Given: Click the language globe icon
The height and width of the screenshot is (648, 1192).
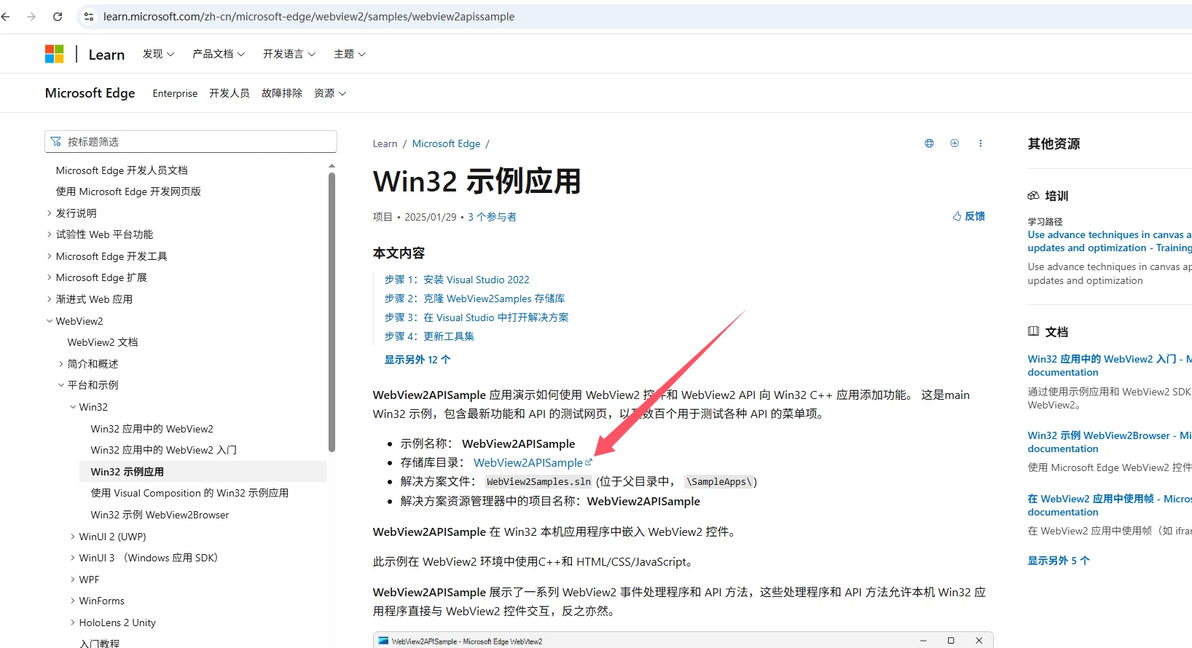Looking at the screenshot, I should pyautogui.click(x=929, y=143).
